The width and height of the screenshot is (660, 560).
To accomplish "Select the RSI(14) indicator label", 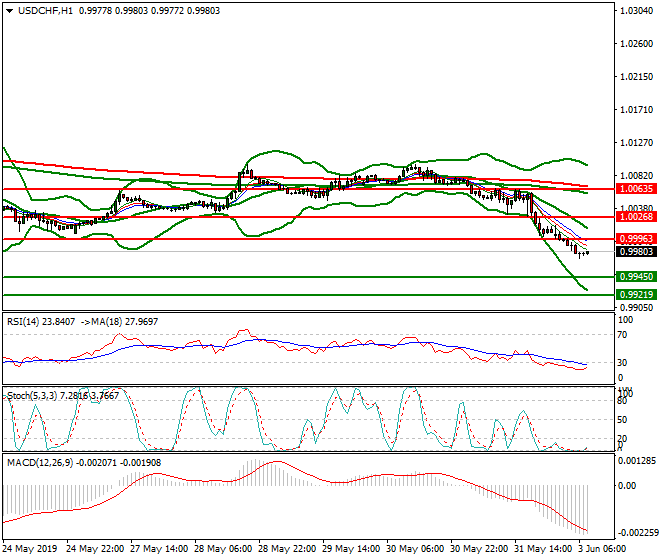I will click(x=41, y=322).
